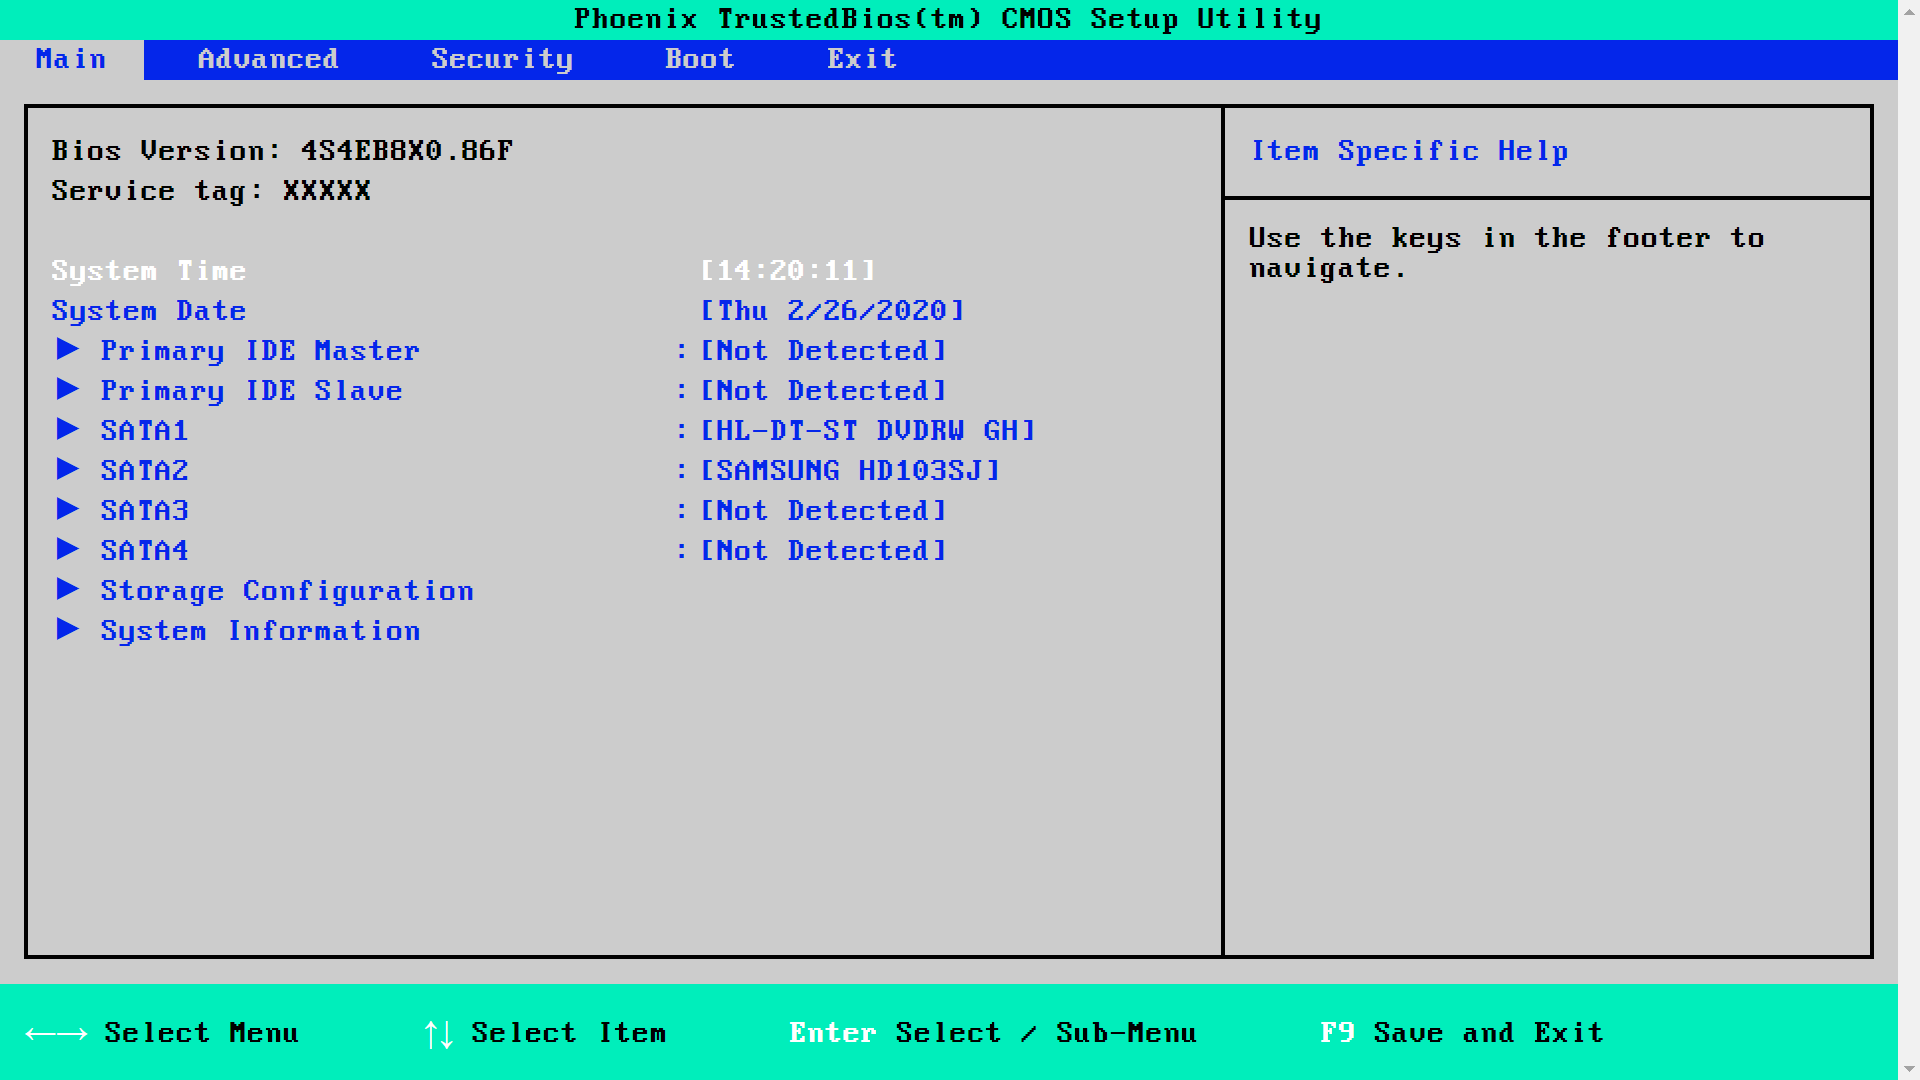The width and height of the screenshot is (1920, 1080).
Task: Click Not Detected for Primary IDE Master
Action: coord(823,351)
